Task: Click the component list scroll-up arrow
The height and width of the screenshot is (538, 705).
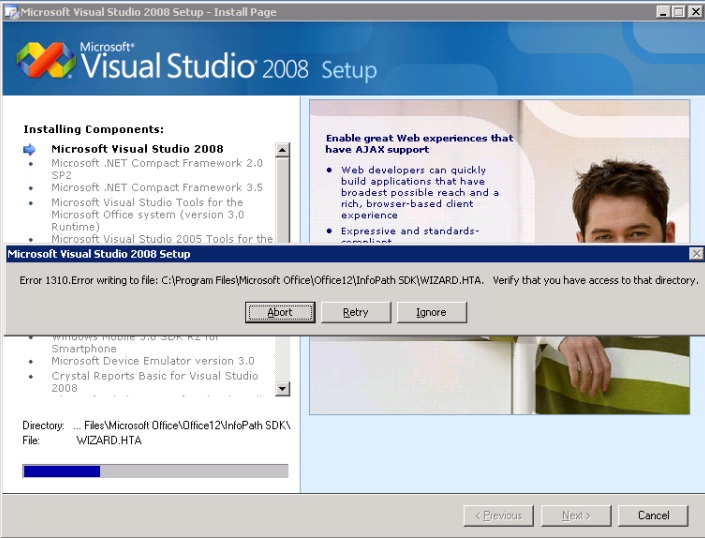Action: [282, 150]
